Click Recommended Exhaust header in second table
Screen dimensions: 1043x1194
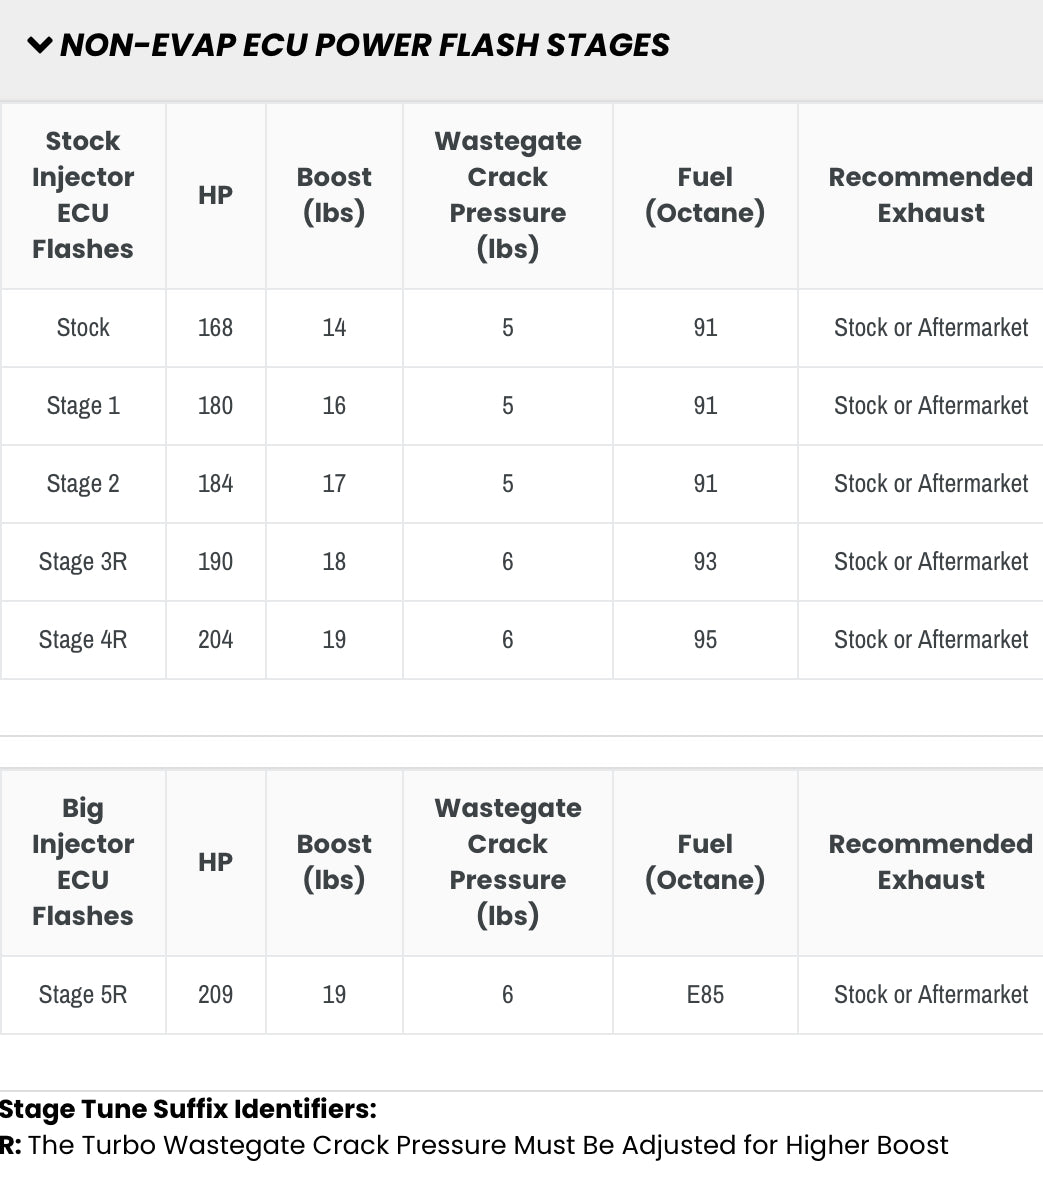[930, 862]
